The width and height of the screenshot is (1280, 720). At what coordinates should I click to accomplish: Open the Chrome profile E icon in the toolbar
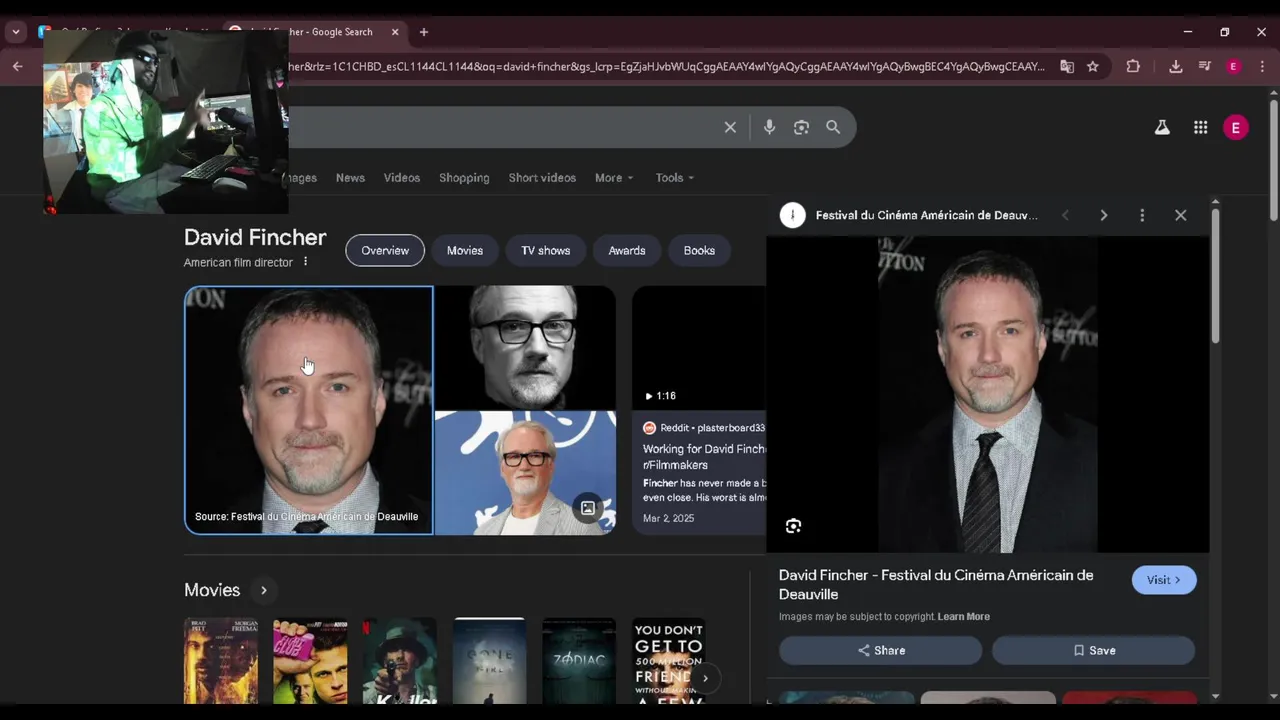pos(1233,66)
